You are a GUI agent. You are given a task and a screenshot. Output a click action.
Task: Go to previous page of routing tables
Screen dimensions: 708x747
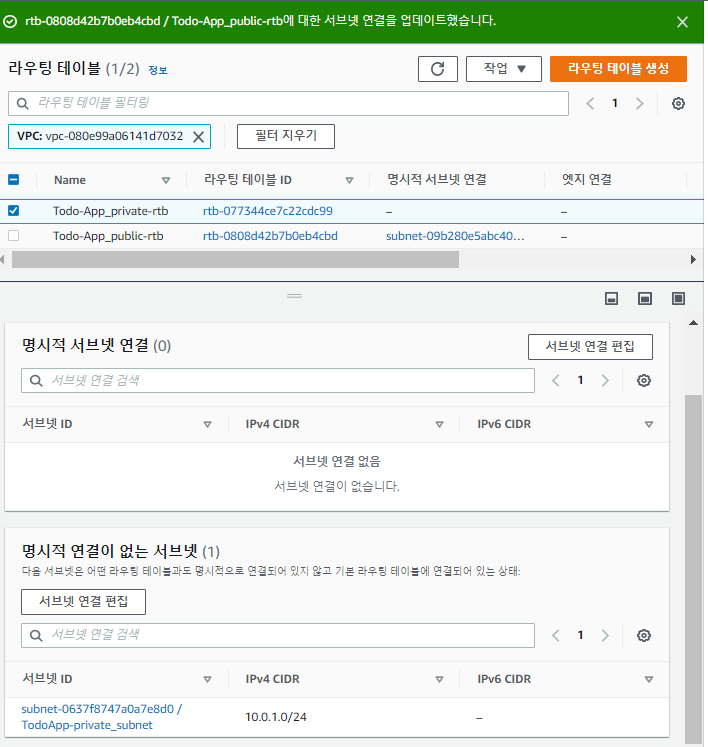tap(590, 103)
